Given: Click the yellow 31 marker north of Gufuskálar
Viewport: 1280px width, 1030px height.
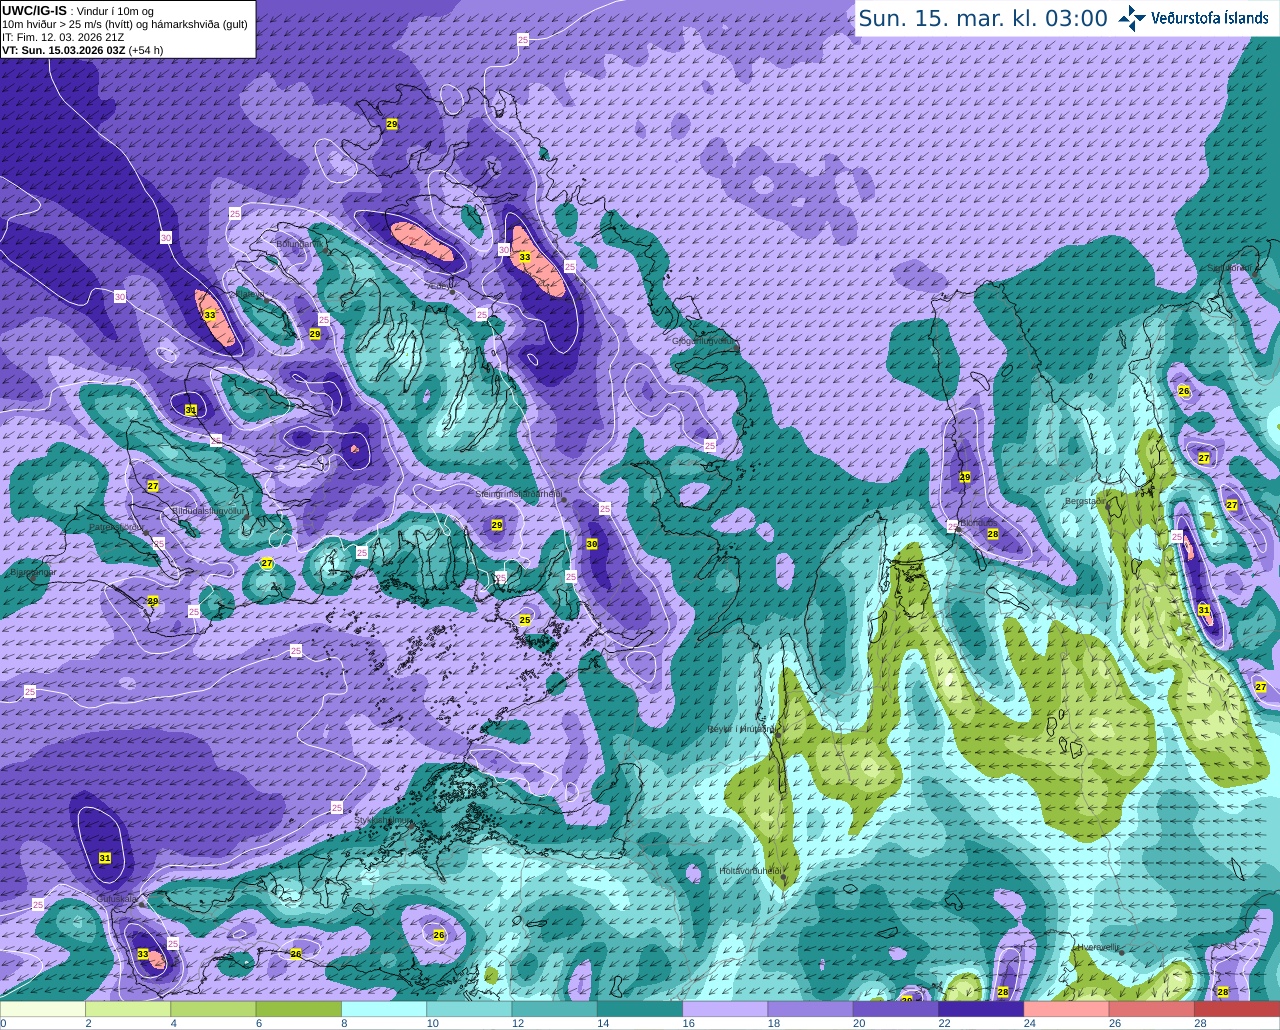Looking at the screenshot, I should (x=105, y=858).
